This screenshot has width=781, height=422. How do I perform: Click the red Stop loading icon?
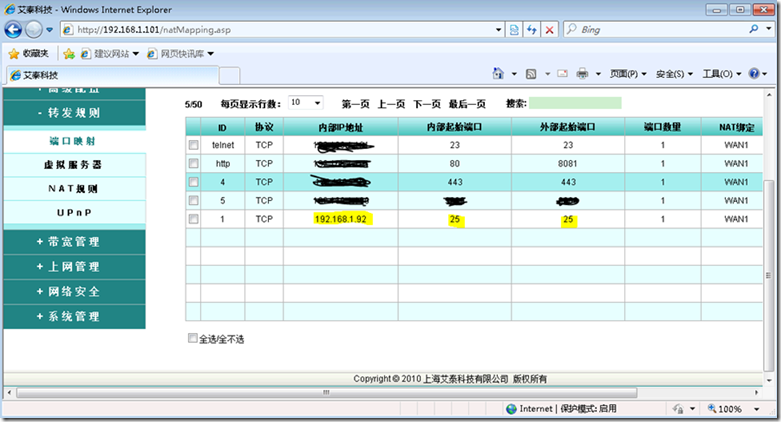coord(549,30)
